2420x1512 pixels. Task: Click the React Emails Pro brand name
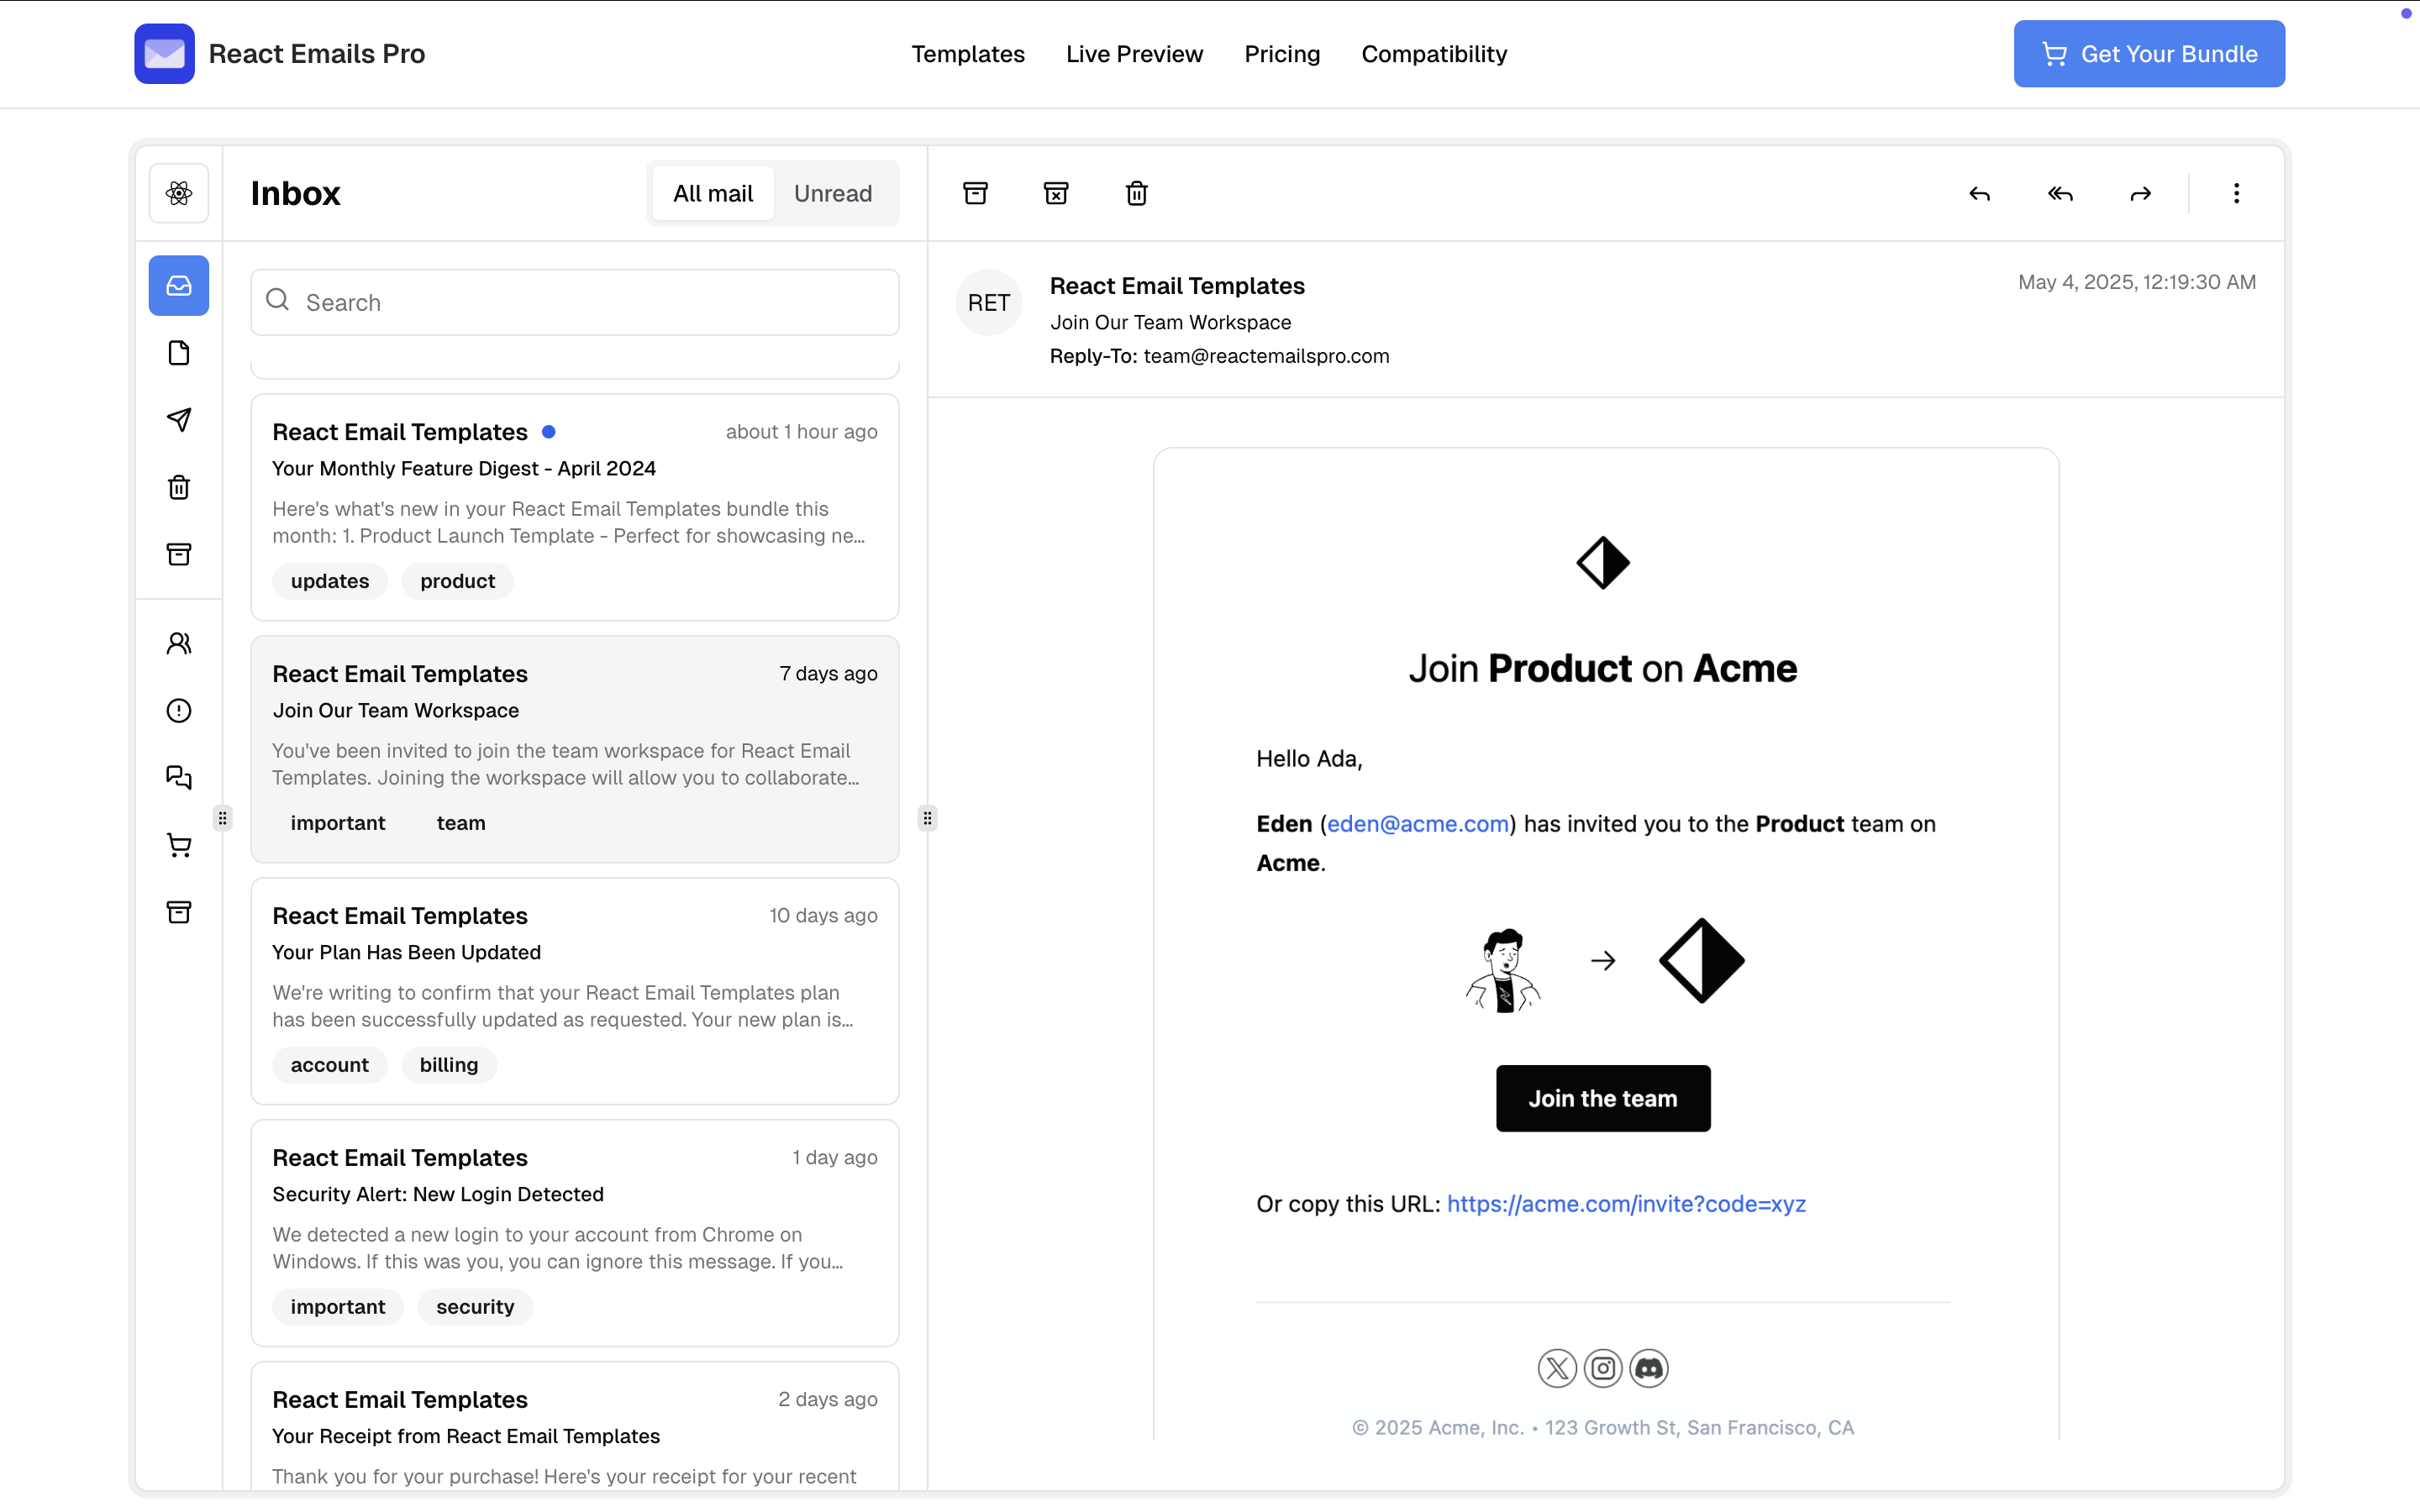pos(317,54)
